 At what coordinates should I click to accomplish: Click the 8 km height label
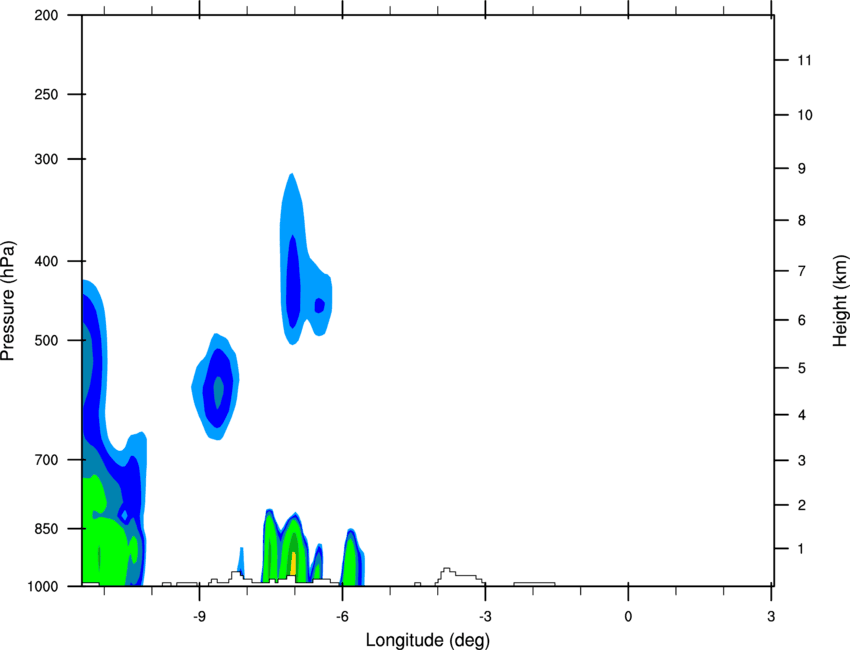tap(802, 221)
